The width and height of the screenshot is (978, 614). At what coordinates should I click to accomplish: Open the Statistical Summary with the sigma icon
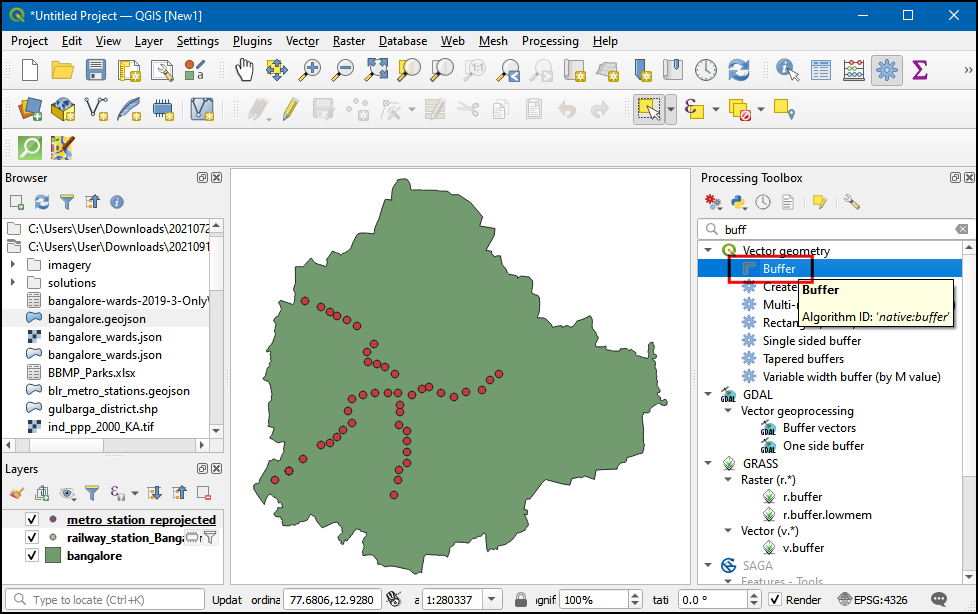(918, 70)
